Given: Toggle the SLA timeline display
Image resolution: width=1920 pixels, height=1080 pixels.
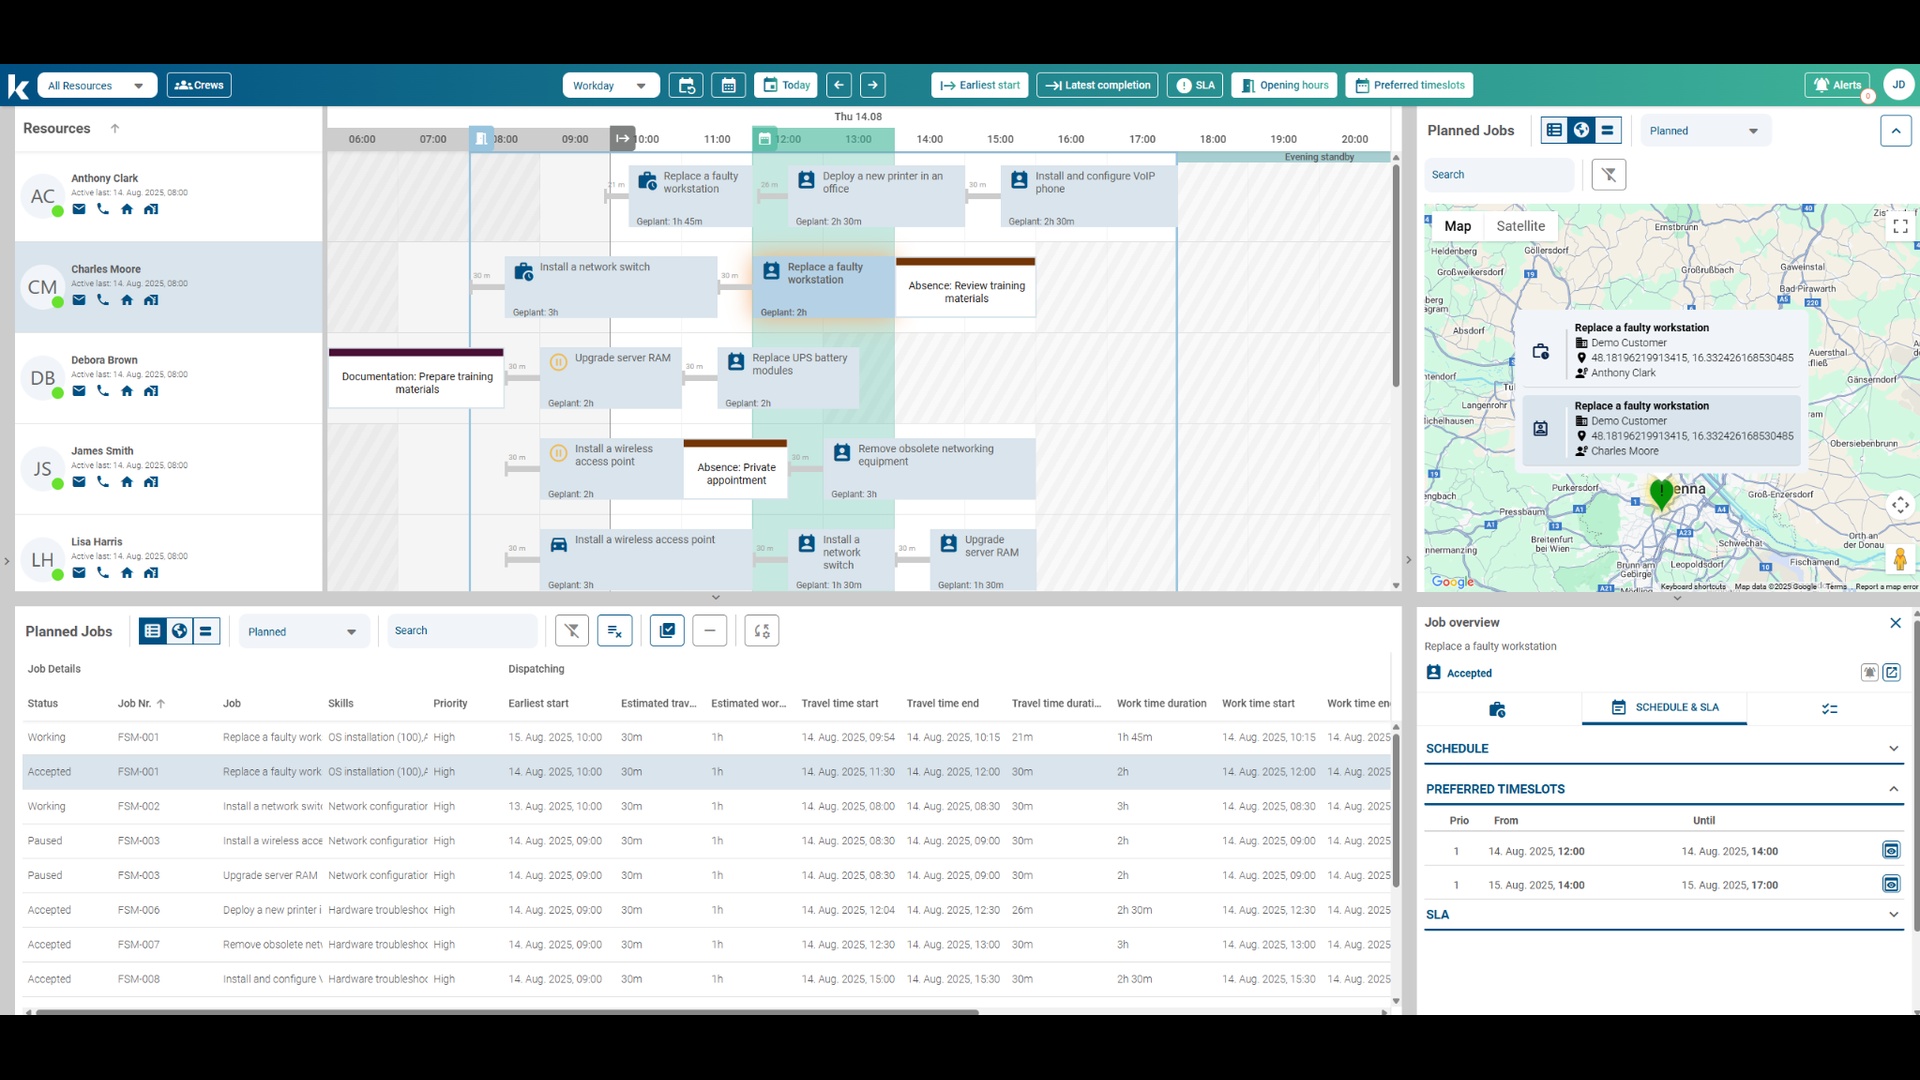Looking at the screenshot, I should click(x=1196, y=85).
